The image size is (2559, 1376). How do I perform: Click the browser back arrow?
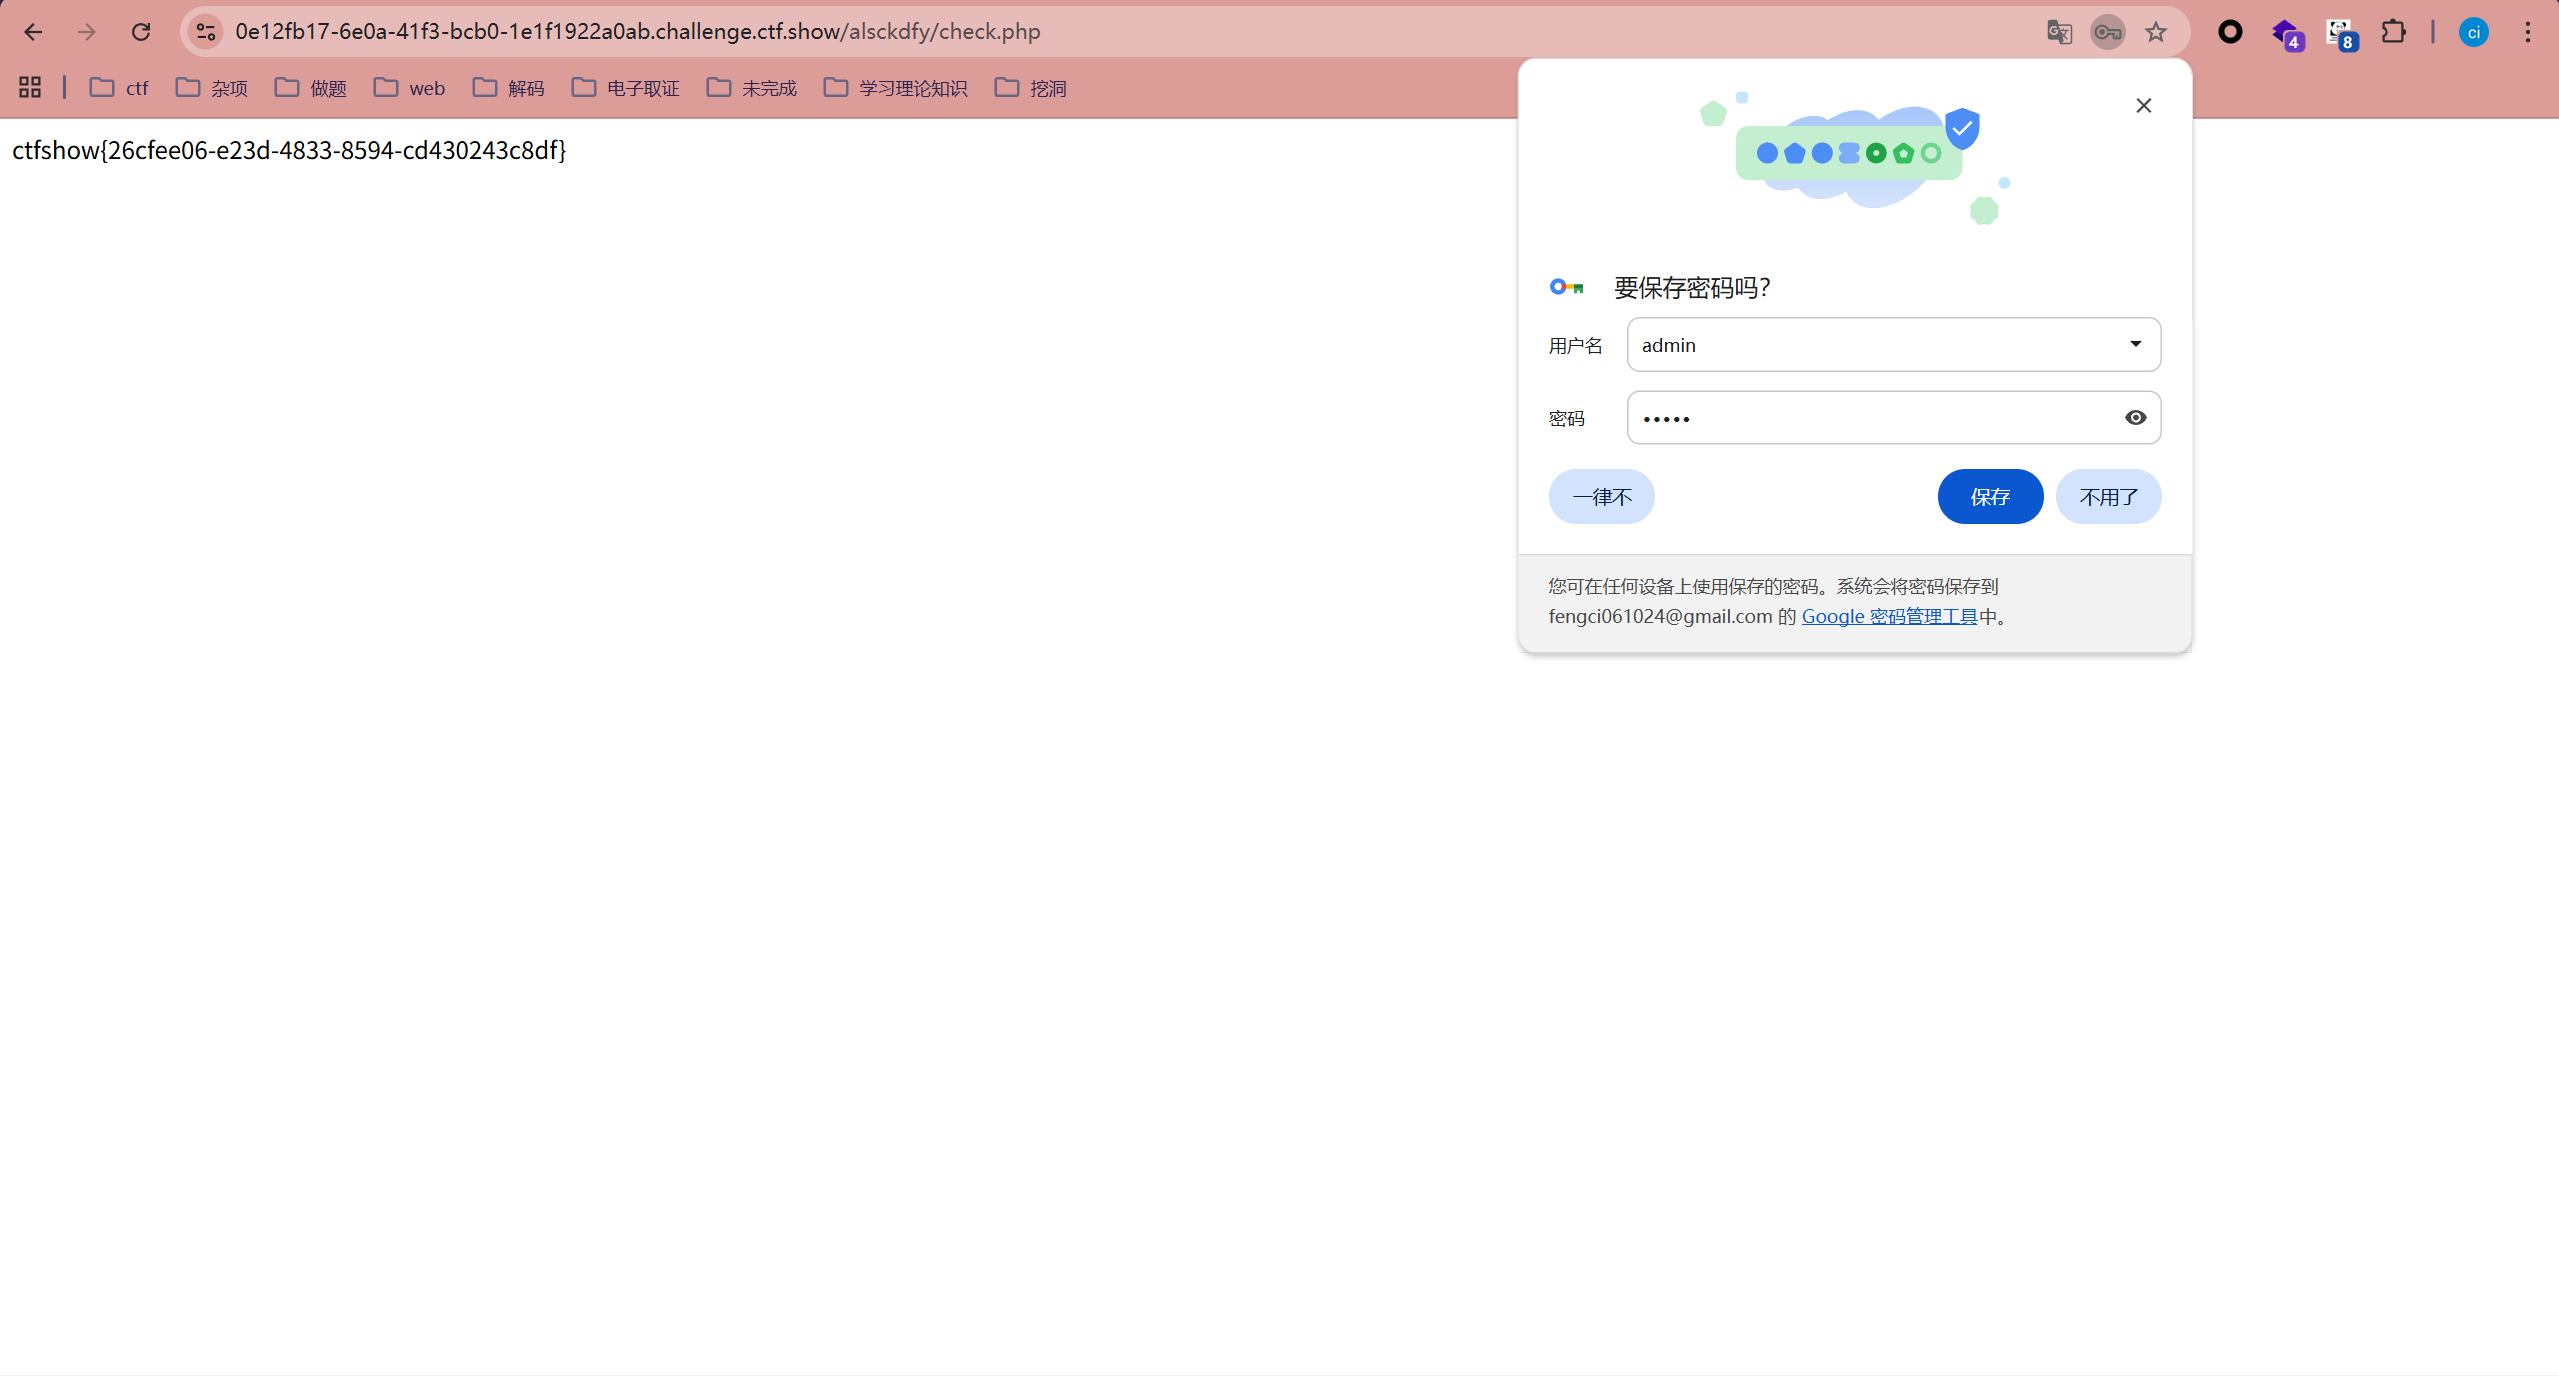click(33, 32)
